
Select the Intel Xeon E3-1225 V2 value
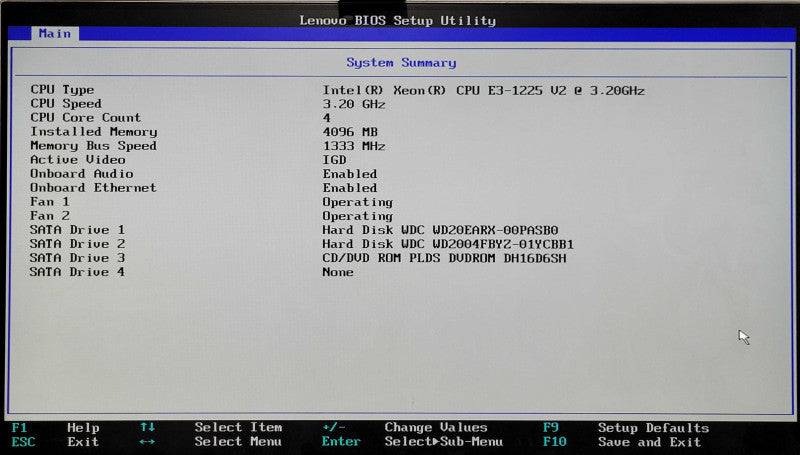click(483, 91)
